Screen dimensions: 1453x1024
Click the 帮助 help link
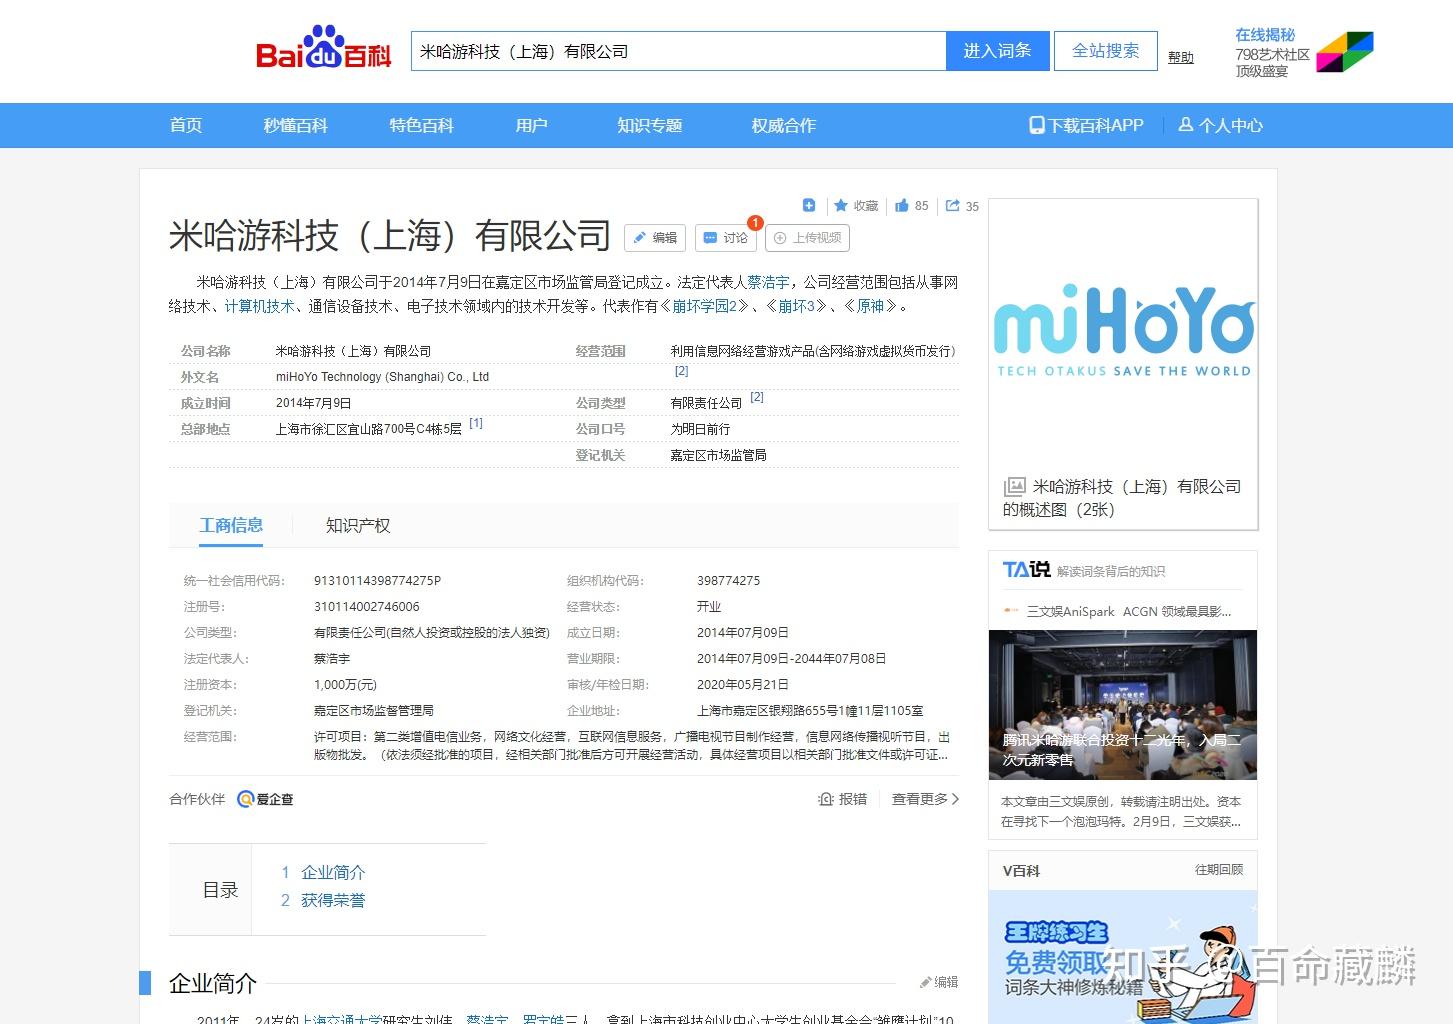(1181, 58)
